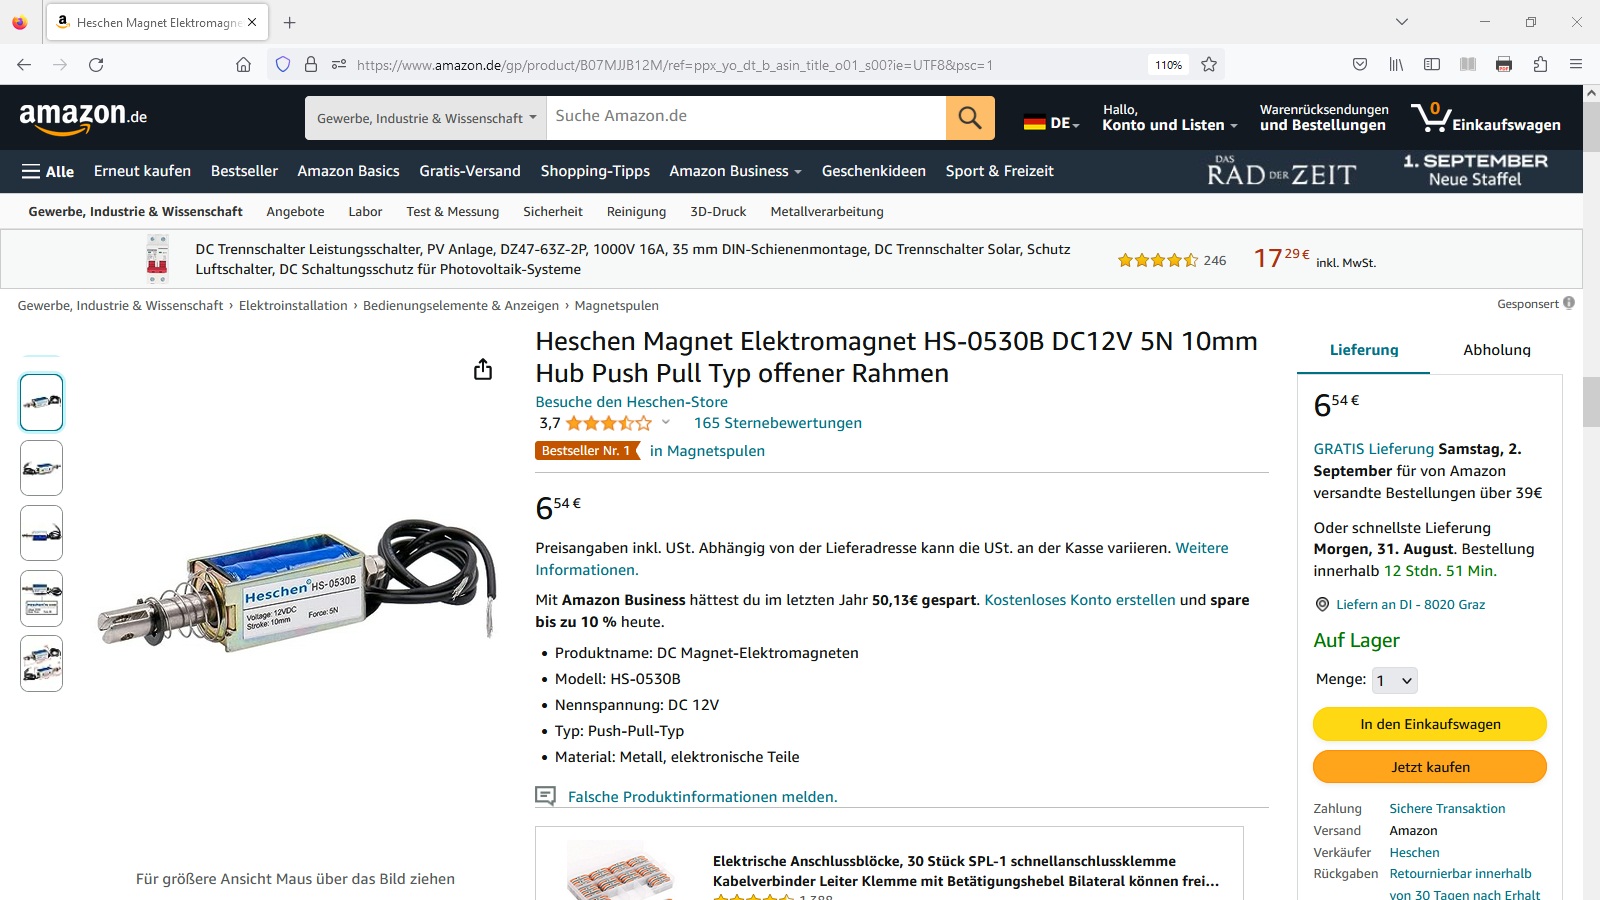The height and width of the screenshot is (900, 1600).
Task: Expand the search category dropdown Gewerbe, Industrie
Action: [x=426, y=118]
